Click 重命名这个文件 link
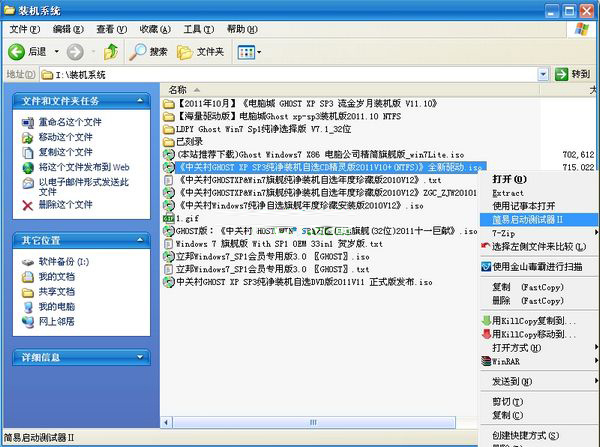 pyautogui.click(x=70, y=122)
